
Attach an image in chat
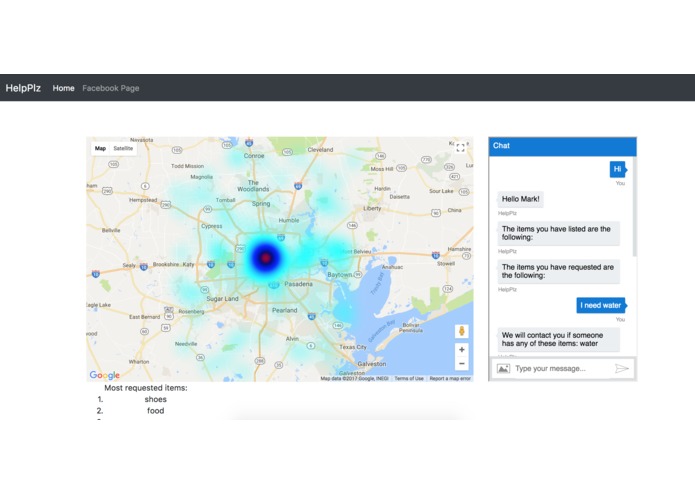coord(503,368)
